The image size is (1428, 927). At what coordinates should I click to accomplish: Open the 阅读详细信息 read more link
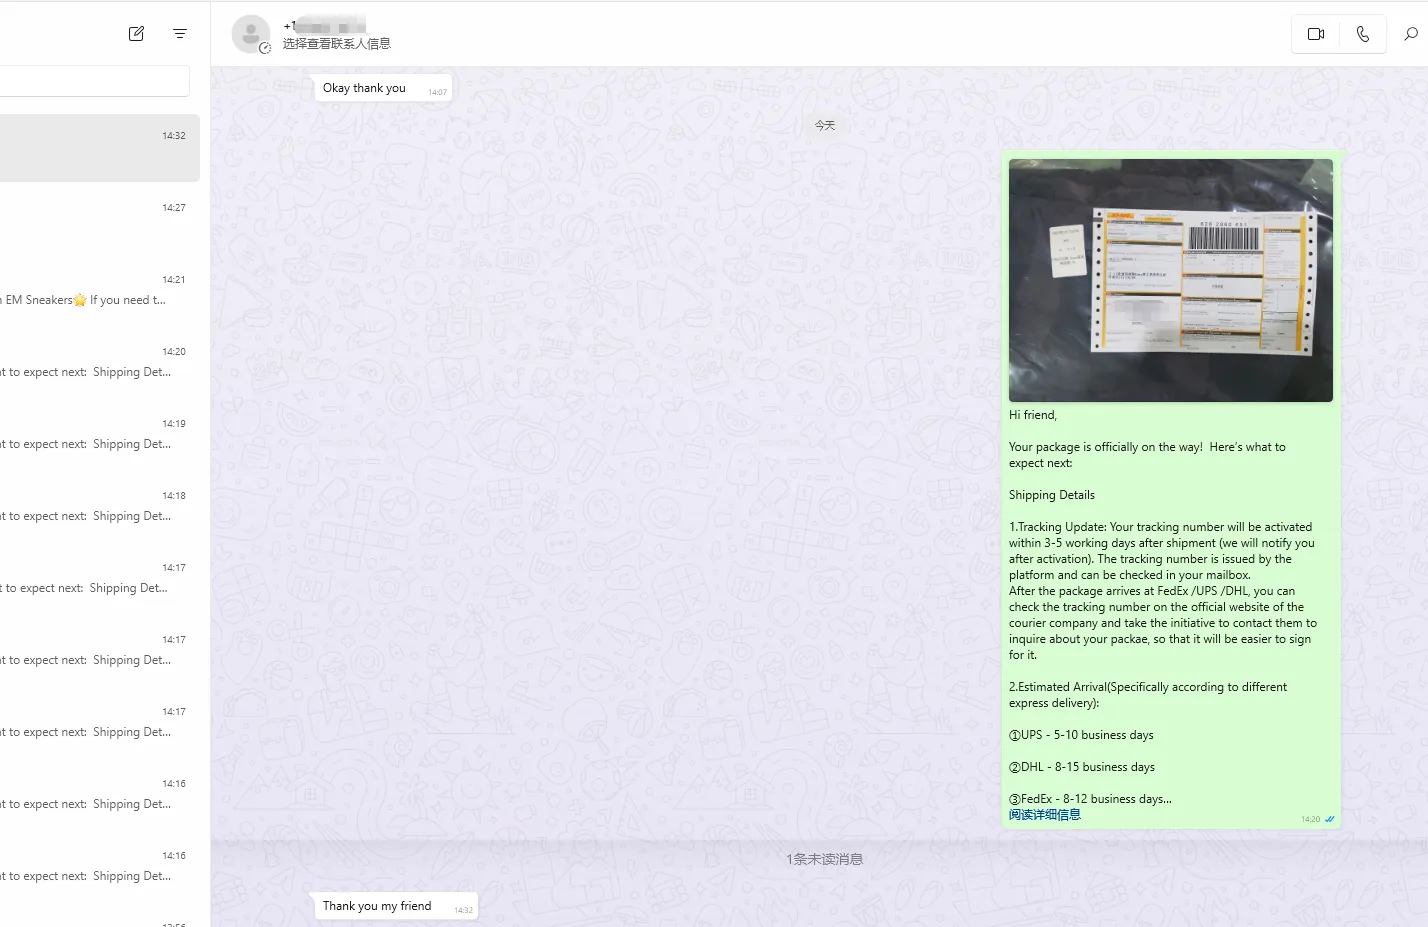click(1044, 815)
